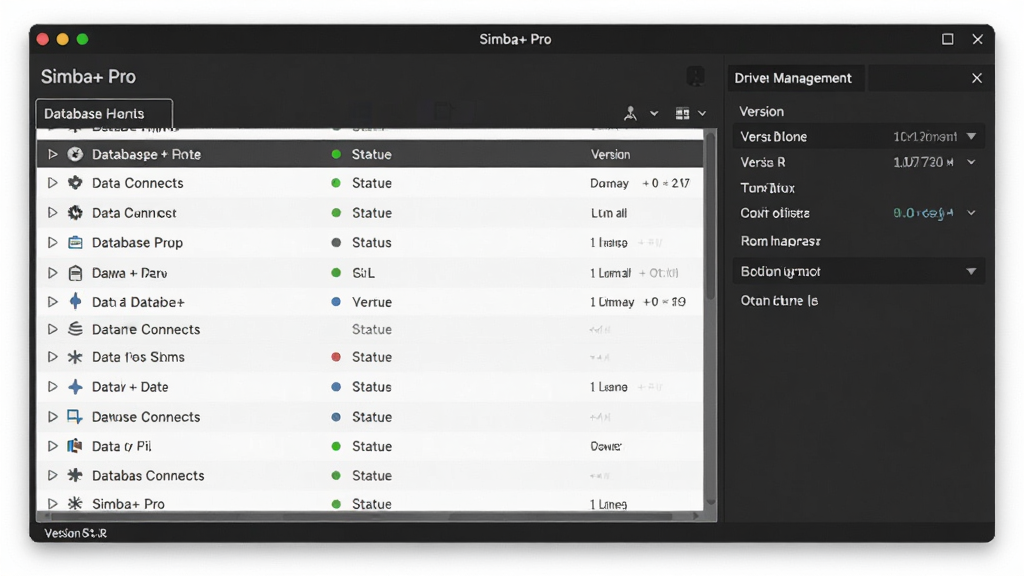Click the yellow macOS minimize button
The image size is (1024, 576).
pos(63,39)
